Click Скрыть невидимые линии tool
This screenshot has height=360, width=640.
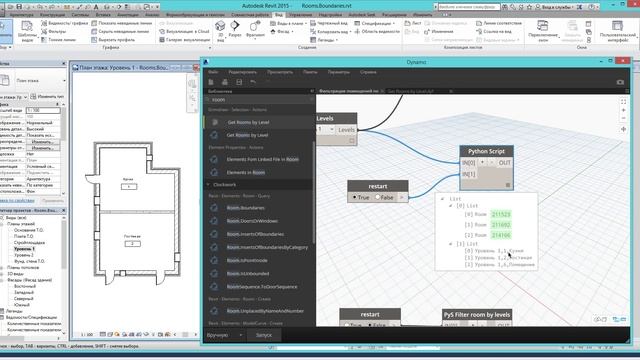click(120, 31)
